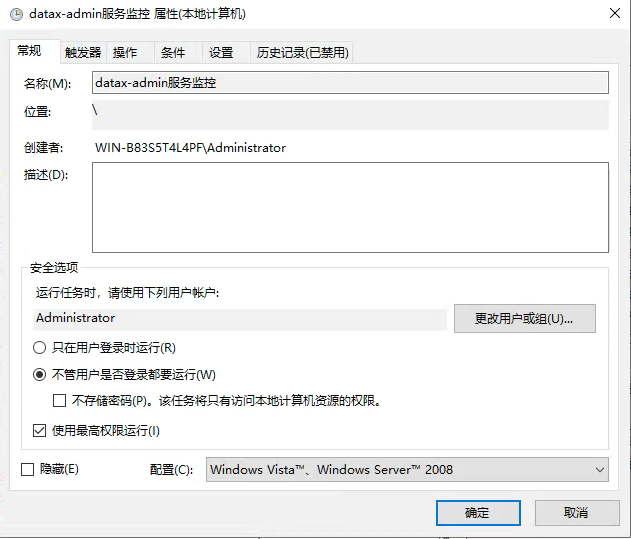
Task: Click the 描述(D): label
Action: (46, 175)
